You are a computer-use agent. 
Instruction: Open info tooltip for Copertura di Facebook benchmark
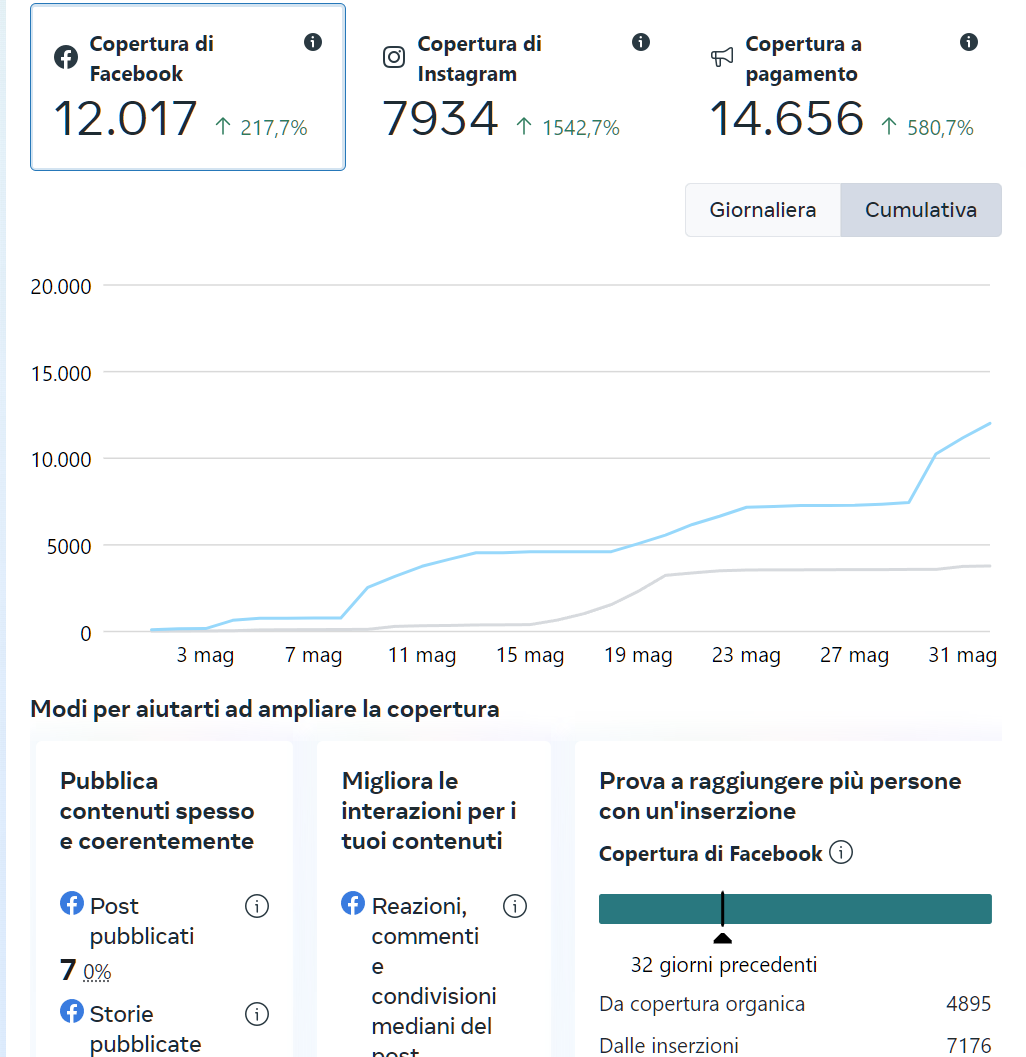click(x=841, y=853)
